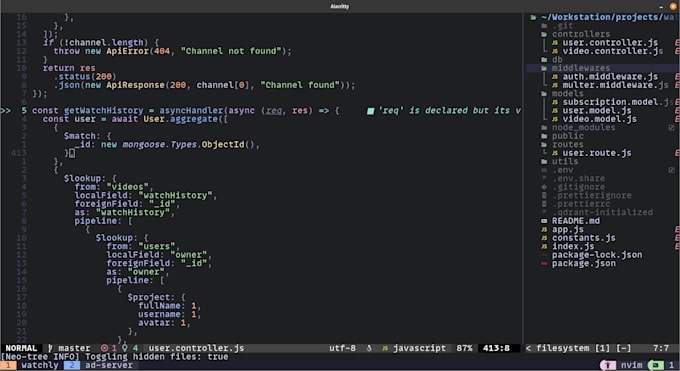
Task: Switch to tmux window 1 watchly
Action: (x=32, y=365)
